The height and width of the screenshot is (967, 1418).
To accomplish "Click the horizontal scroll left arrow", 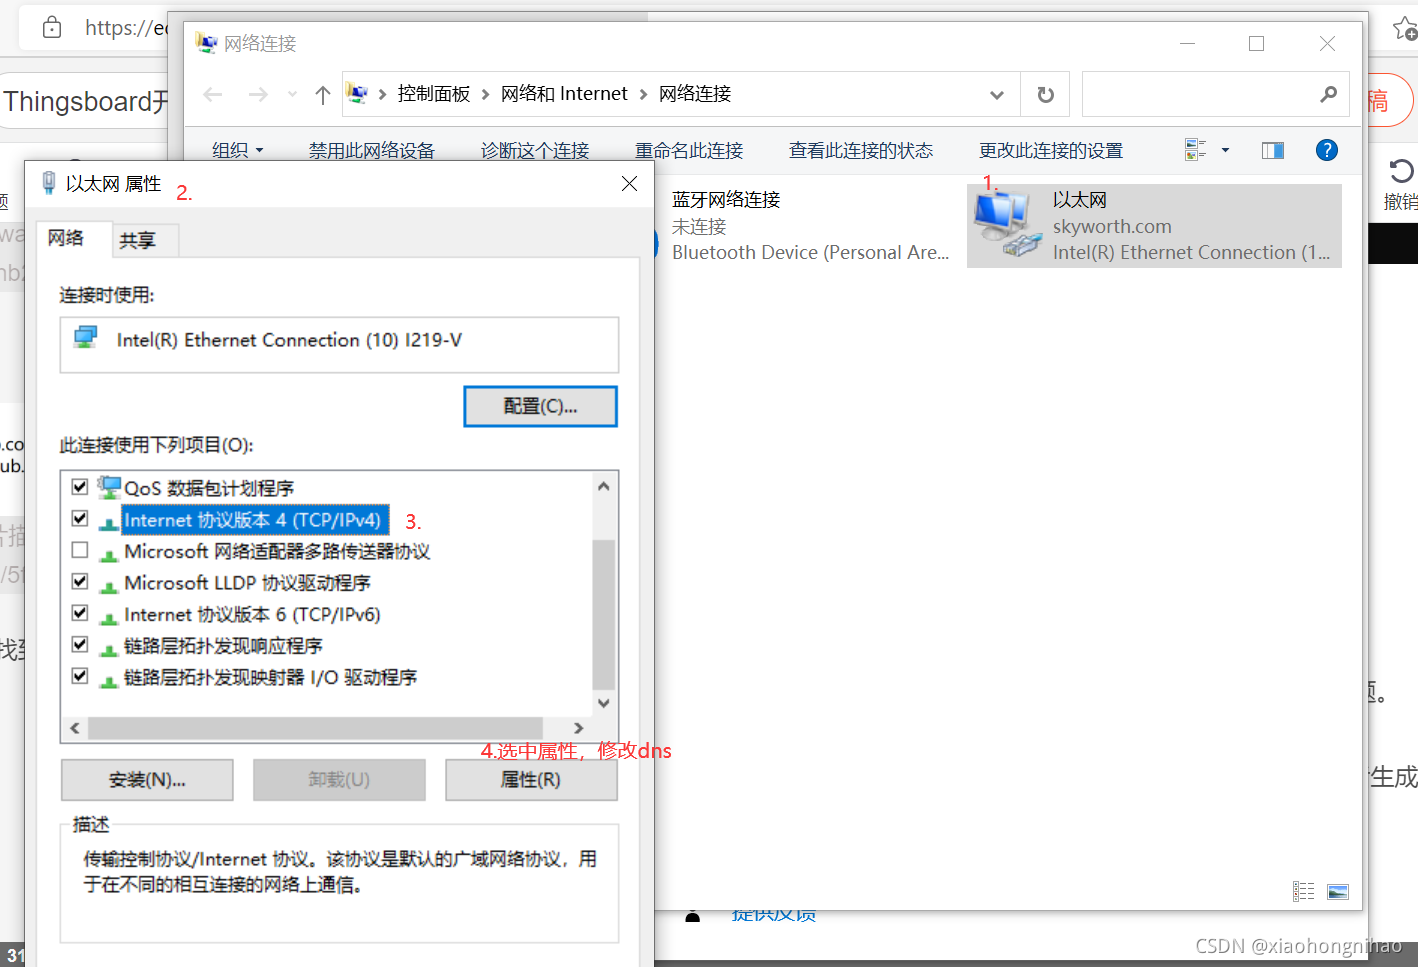I will 74,728.
